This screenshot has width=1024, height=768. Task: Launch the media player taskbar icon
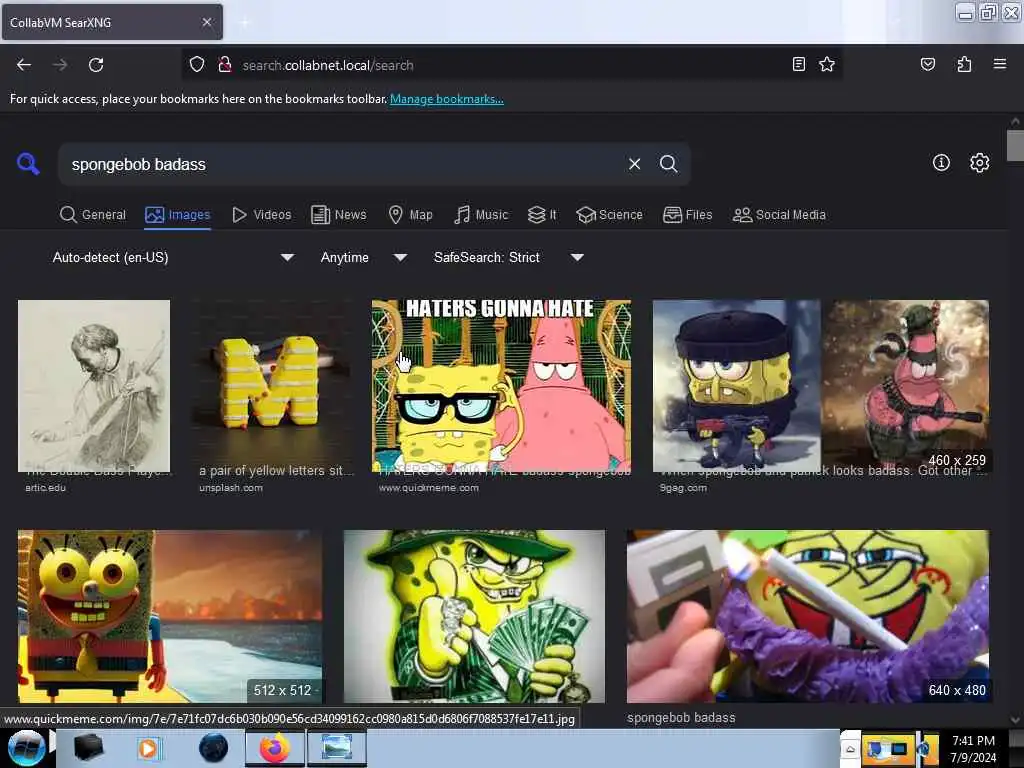(149, 748)
